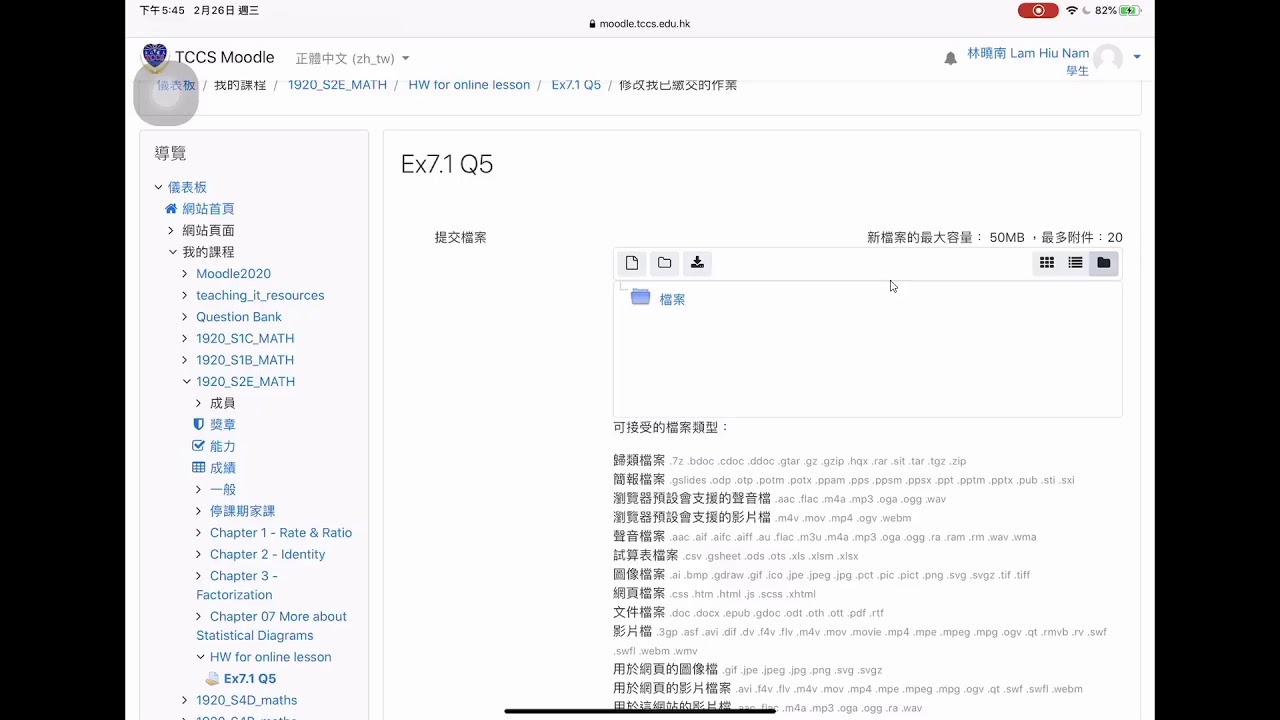The image size is (1280, 720).
Task: Tap the moodle.tccs.edu.hk address bar
Action: [x=640, y=24]
